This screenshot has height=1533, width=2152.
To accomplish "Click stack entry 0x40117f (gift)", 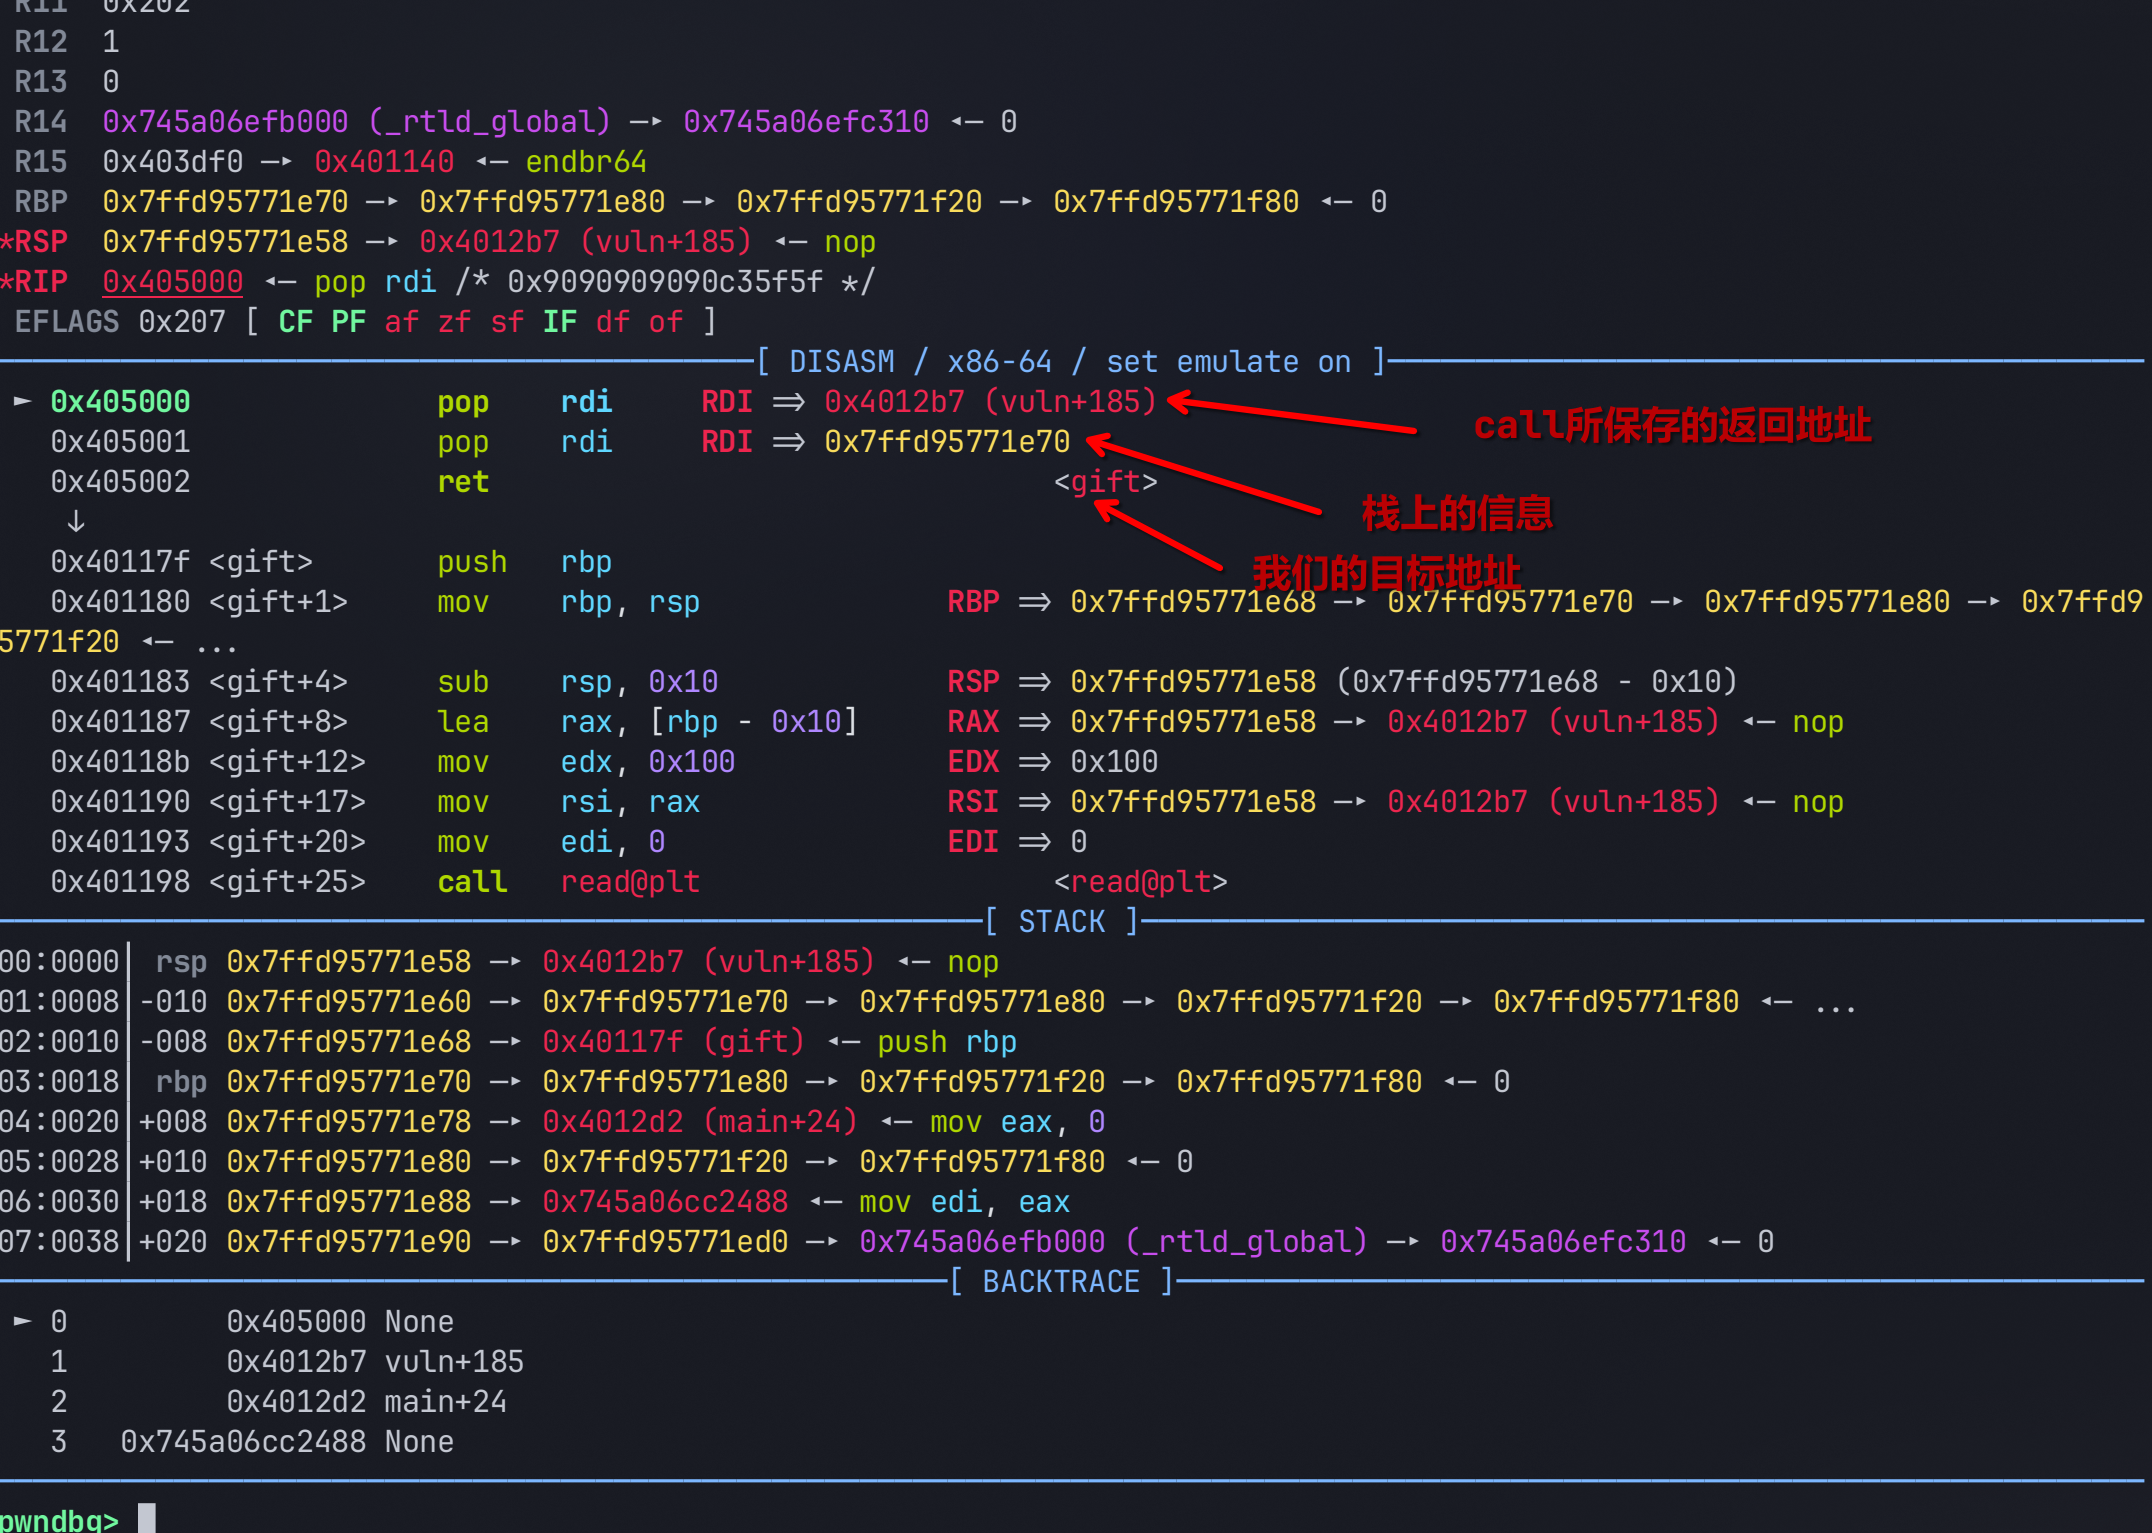I will (x=672, y=1041).
